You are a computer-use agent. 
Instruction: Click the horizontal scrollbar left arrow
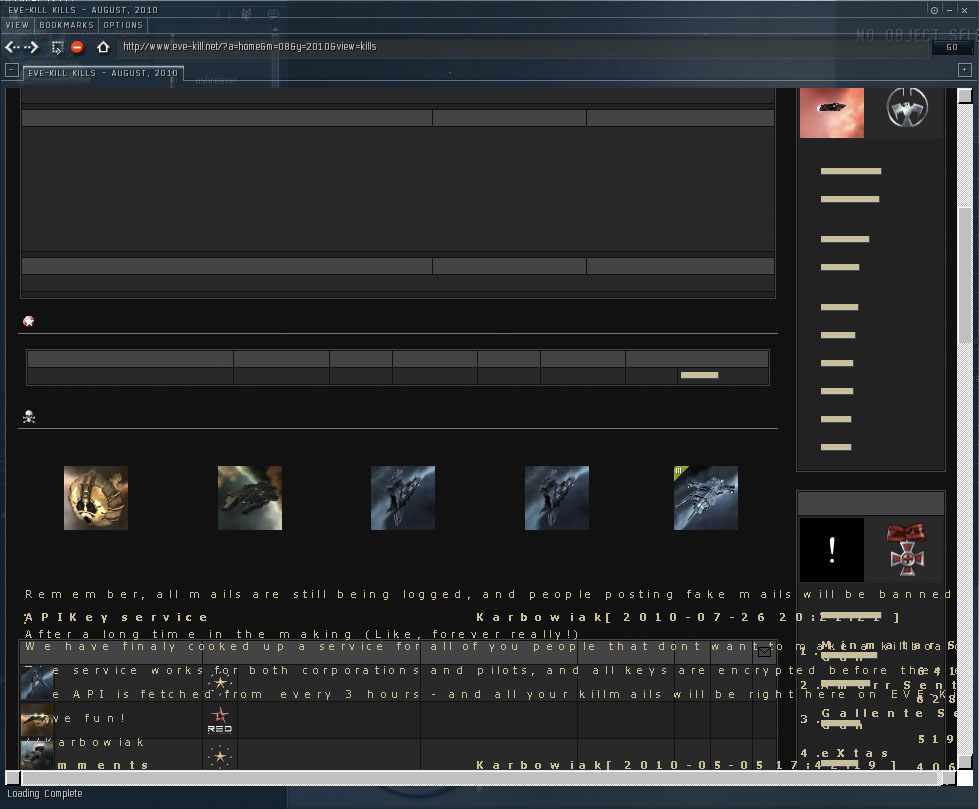(12, 778)
